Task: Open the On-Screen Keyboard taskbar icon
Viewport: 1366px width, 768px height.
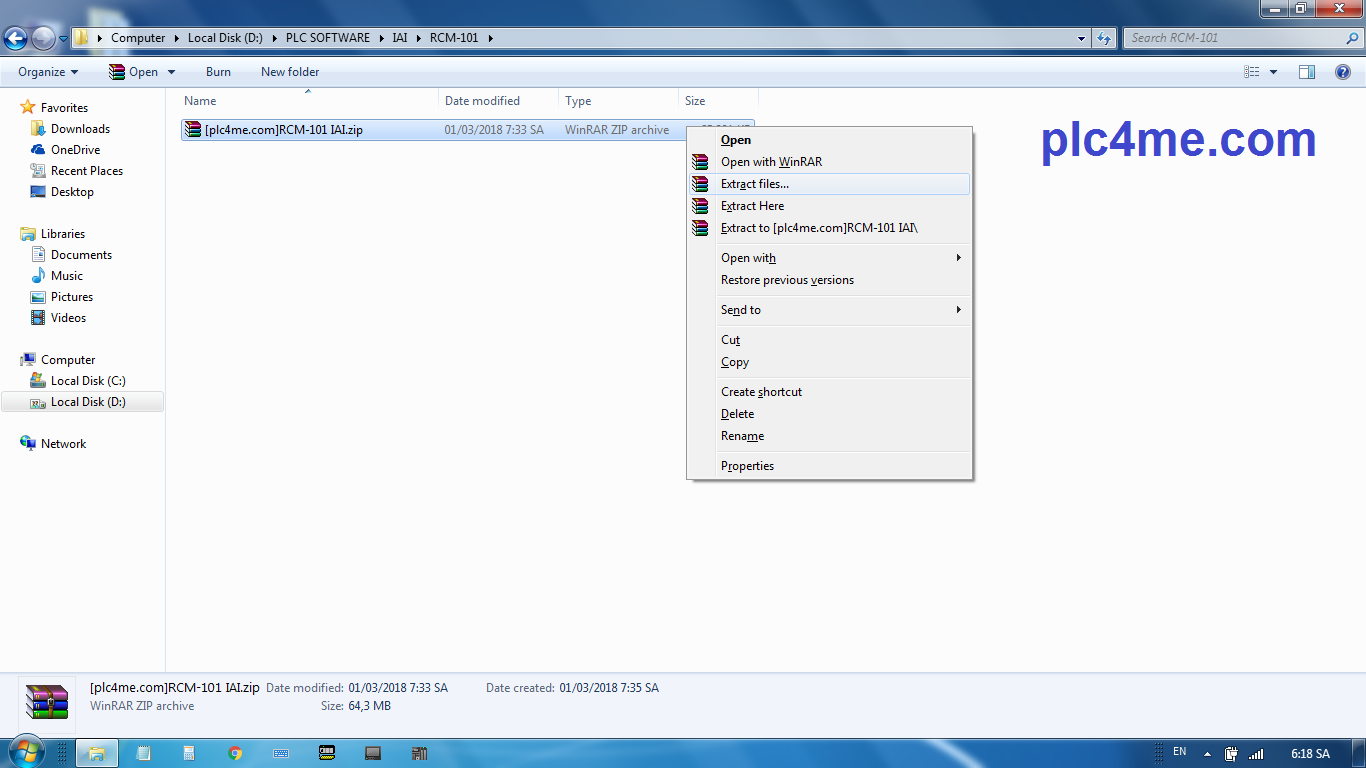Action: pyautogui.click(x=281, y=752)
